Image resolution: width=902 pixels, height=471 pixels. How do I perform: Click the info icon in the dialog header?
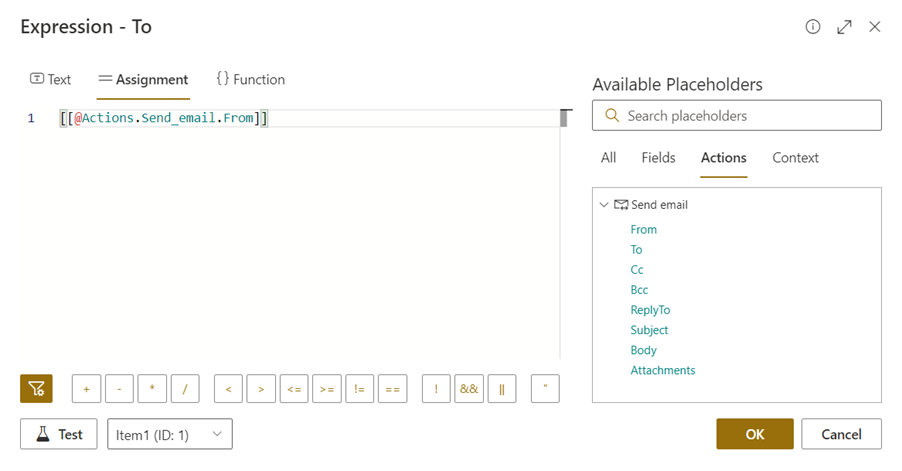813,27
